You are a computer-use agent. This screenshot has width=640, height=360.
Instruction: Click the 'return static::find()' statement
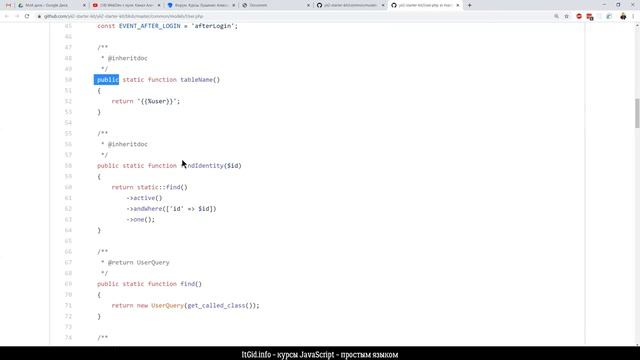149,187
